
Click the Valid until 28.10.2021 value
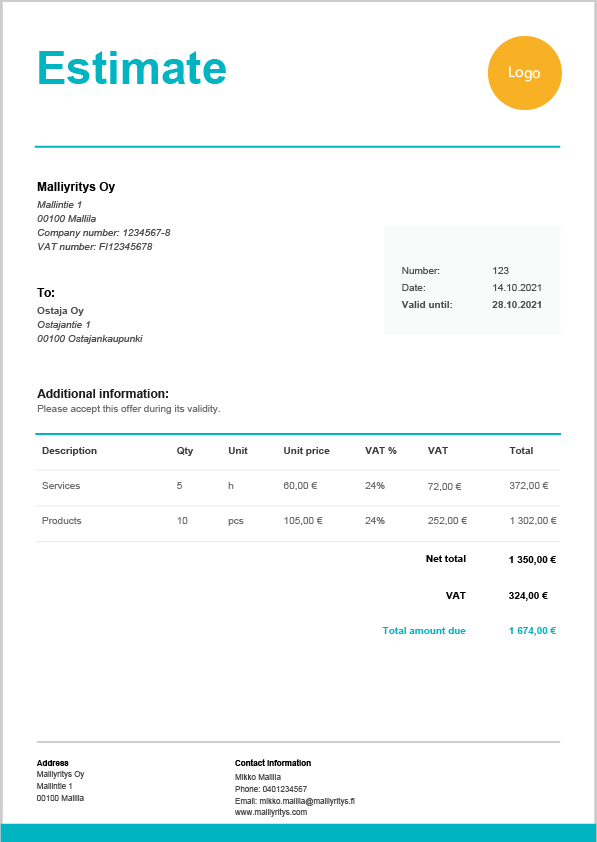point(517,305)
